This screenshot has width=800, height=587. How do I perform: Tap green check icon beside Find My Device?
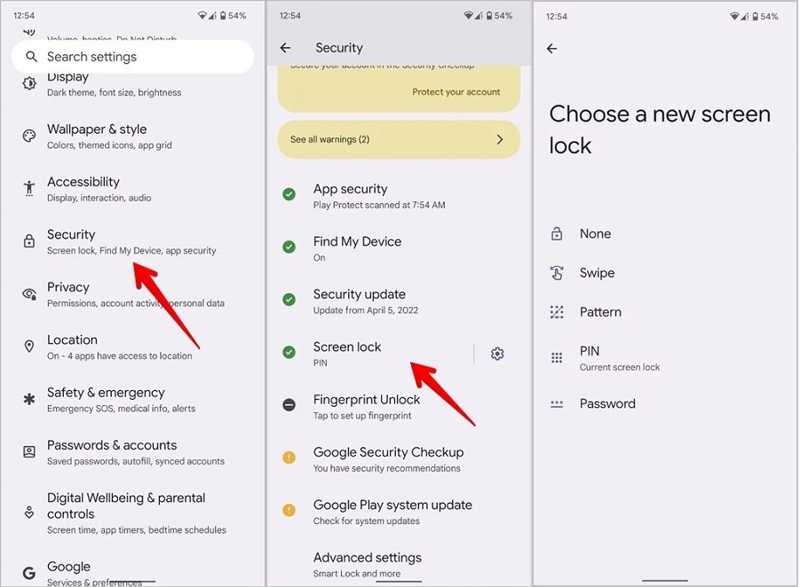pyautogui.click(x=289, y=247)
